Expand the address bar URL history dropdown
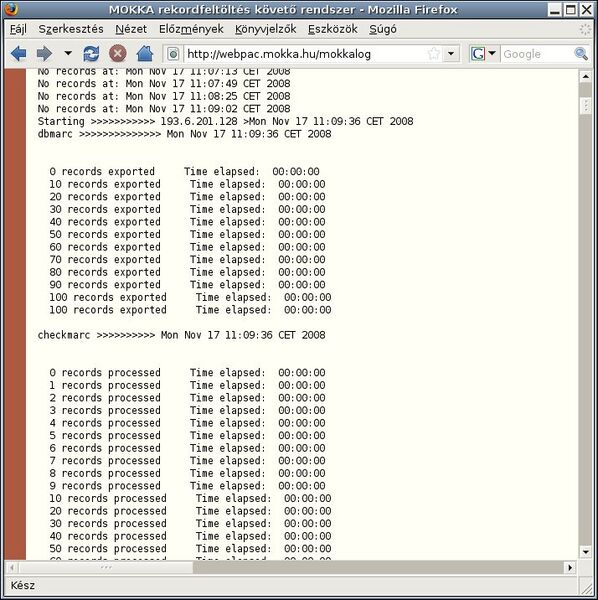This screenshot has width=598, height=600. point(451,54)
